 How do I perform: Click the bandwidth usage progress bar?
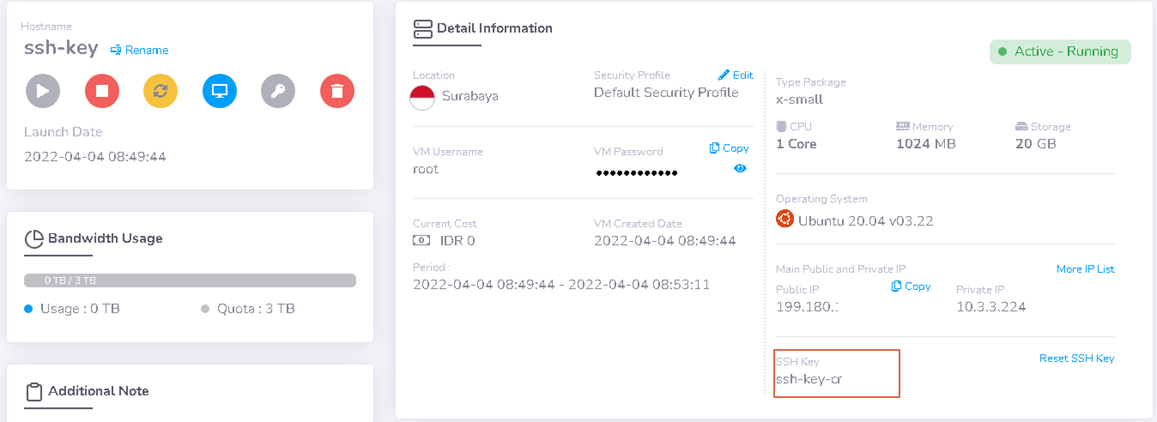point(190,280)
